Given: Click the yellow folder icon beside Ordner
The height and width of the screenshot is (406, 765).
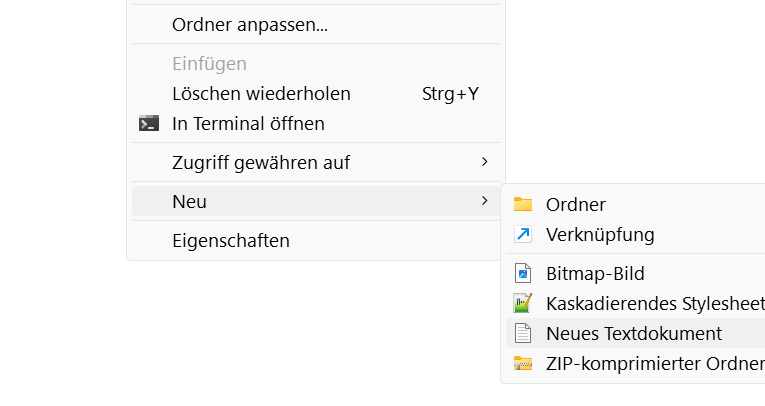Looking at the screenshot, I should 523,205.
